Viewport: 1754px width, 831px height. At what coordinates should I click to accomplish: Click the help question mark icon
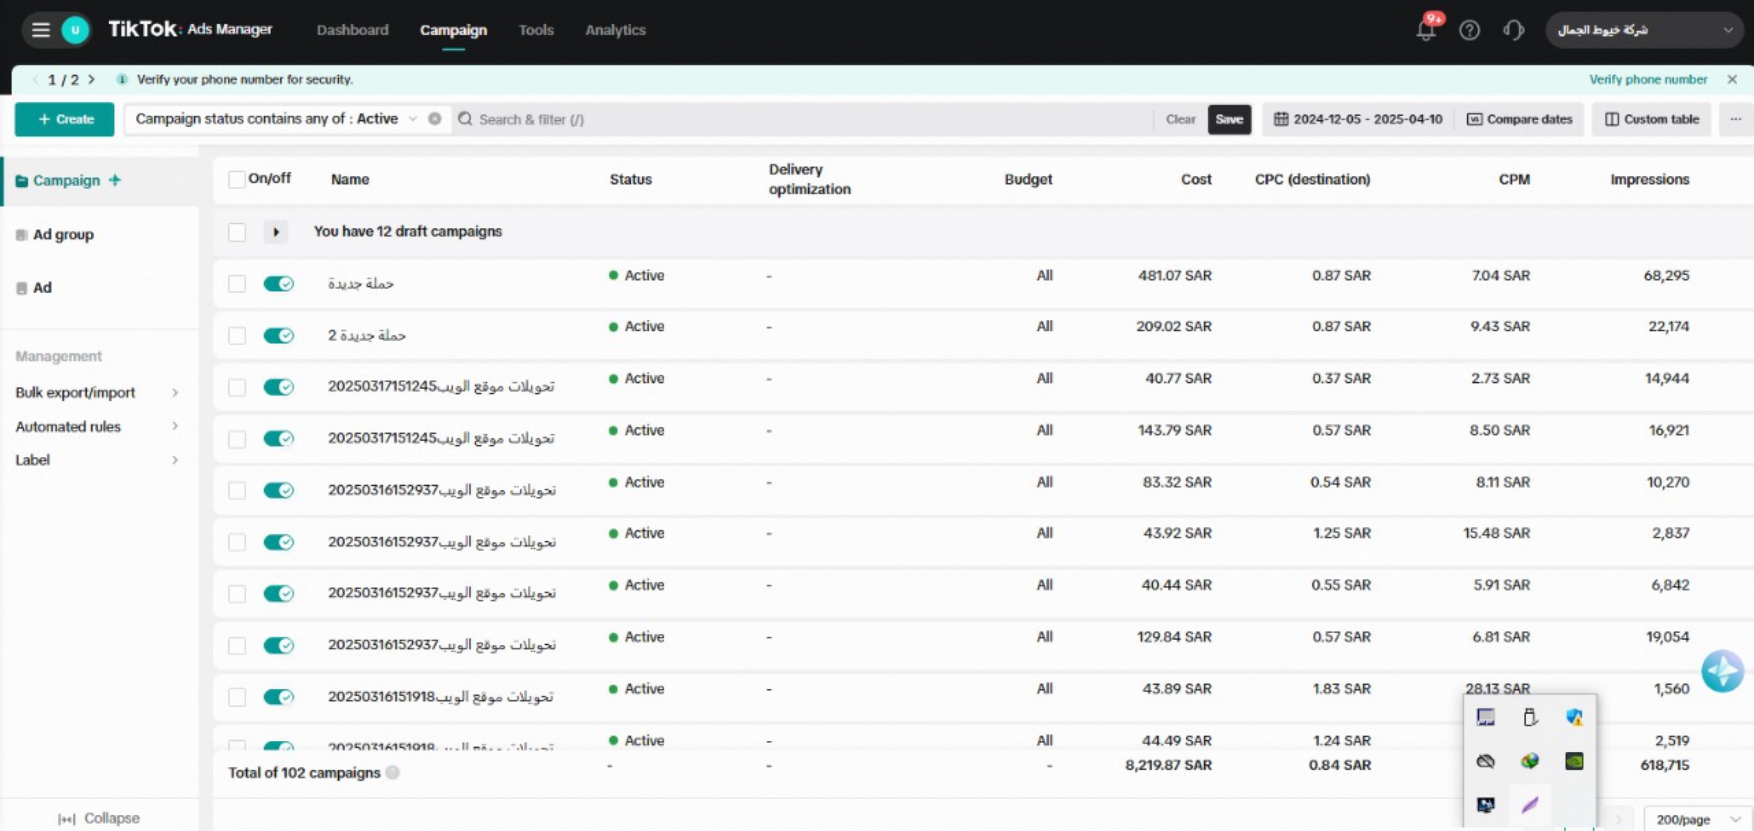(x=1469, y=30)
